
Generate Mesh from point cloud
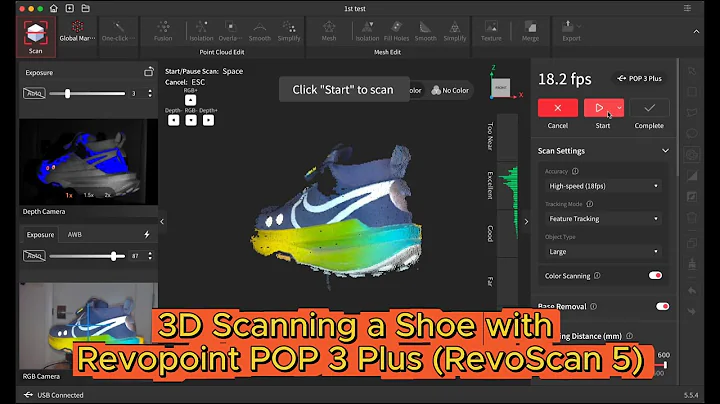(329, 31)
